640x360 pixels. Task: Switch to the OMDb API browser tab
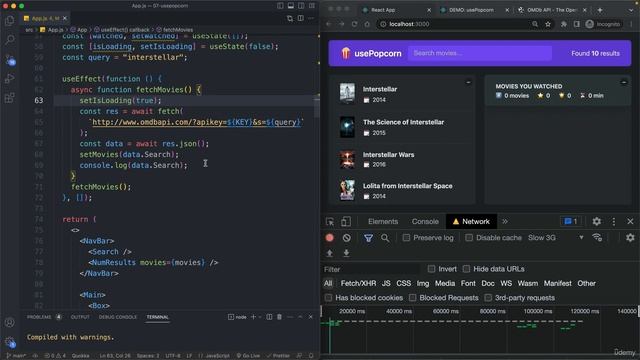(x=551, y=10)
